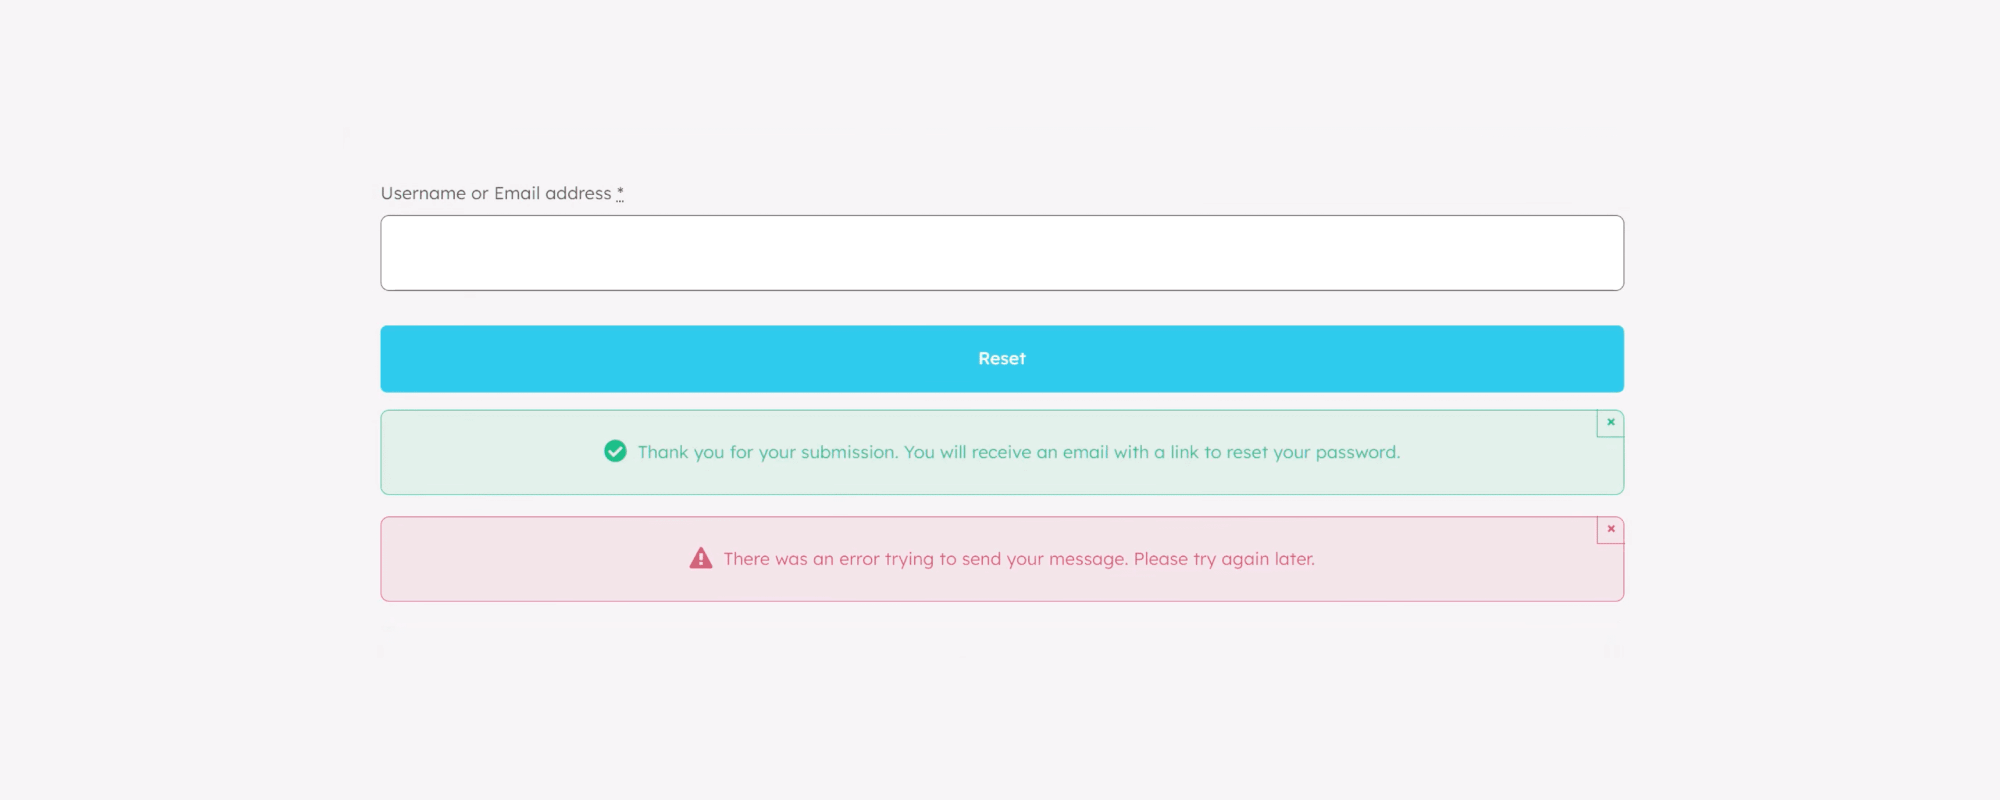Image resolution: width=2000 pixels, height=800 pixels.
Task: Close the red error alert
Action: pos(1610,530)
